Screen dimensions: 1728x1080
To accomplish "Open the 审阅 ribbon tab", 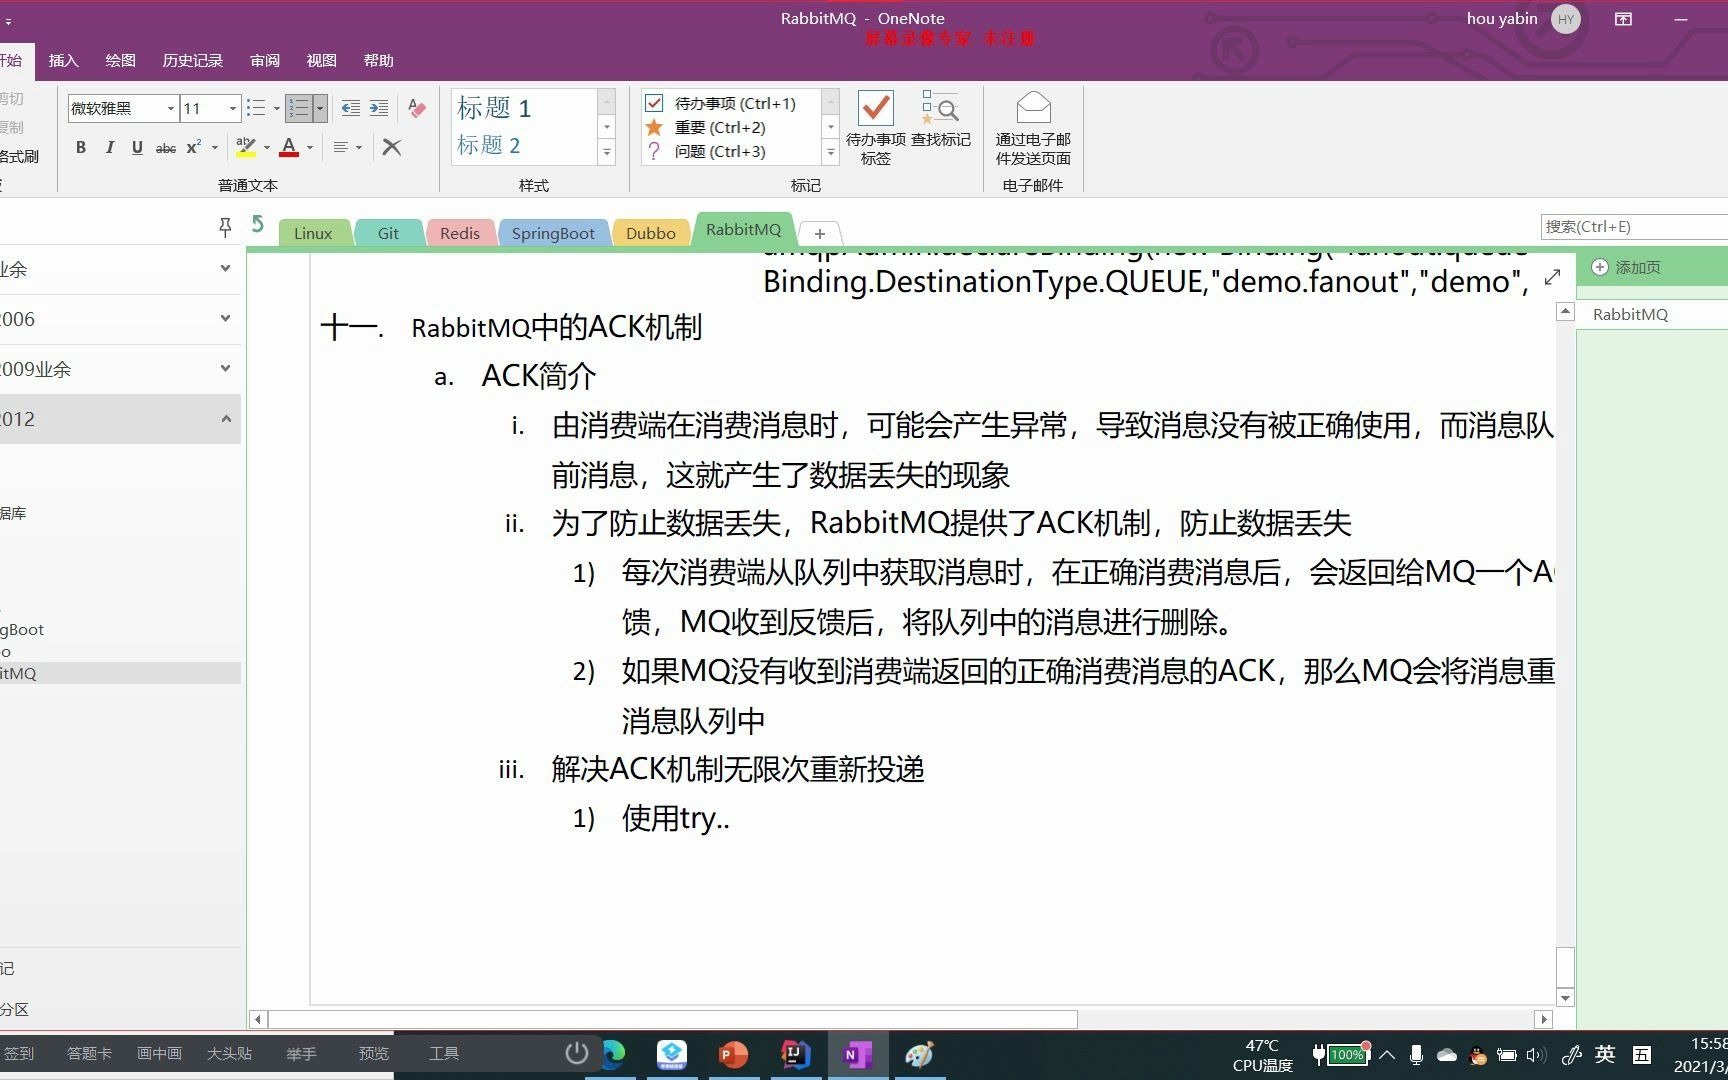I will tap(265, 61).
